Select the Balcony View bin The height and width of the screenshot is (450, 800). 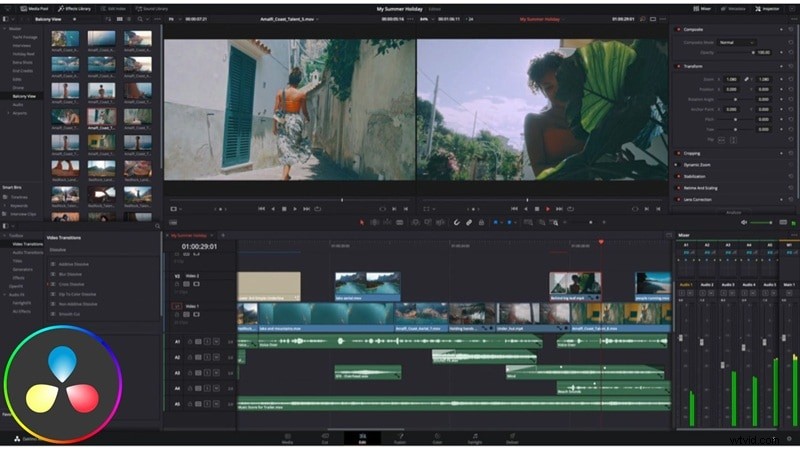click(x=24, y=96)
